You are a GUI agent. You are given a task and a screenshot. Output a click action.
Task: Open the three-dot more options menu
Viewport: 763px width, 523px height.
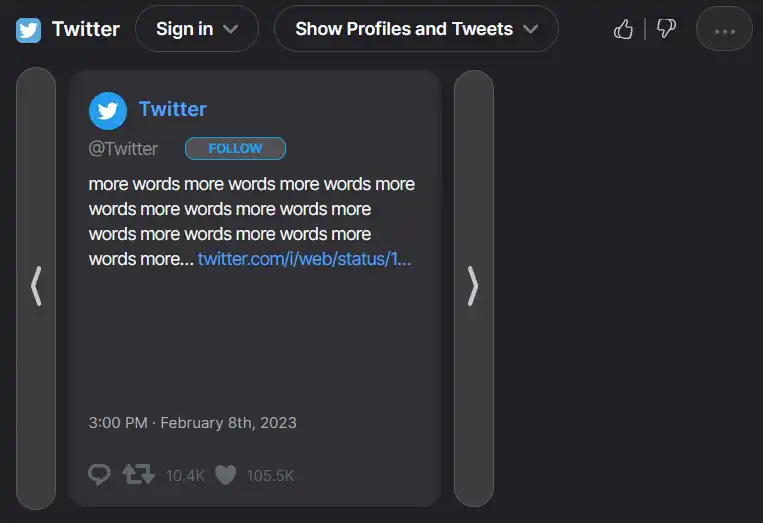(724, 29)
